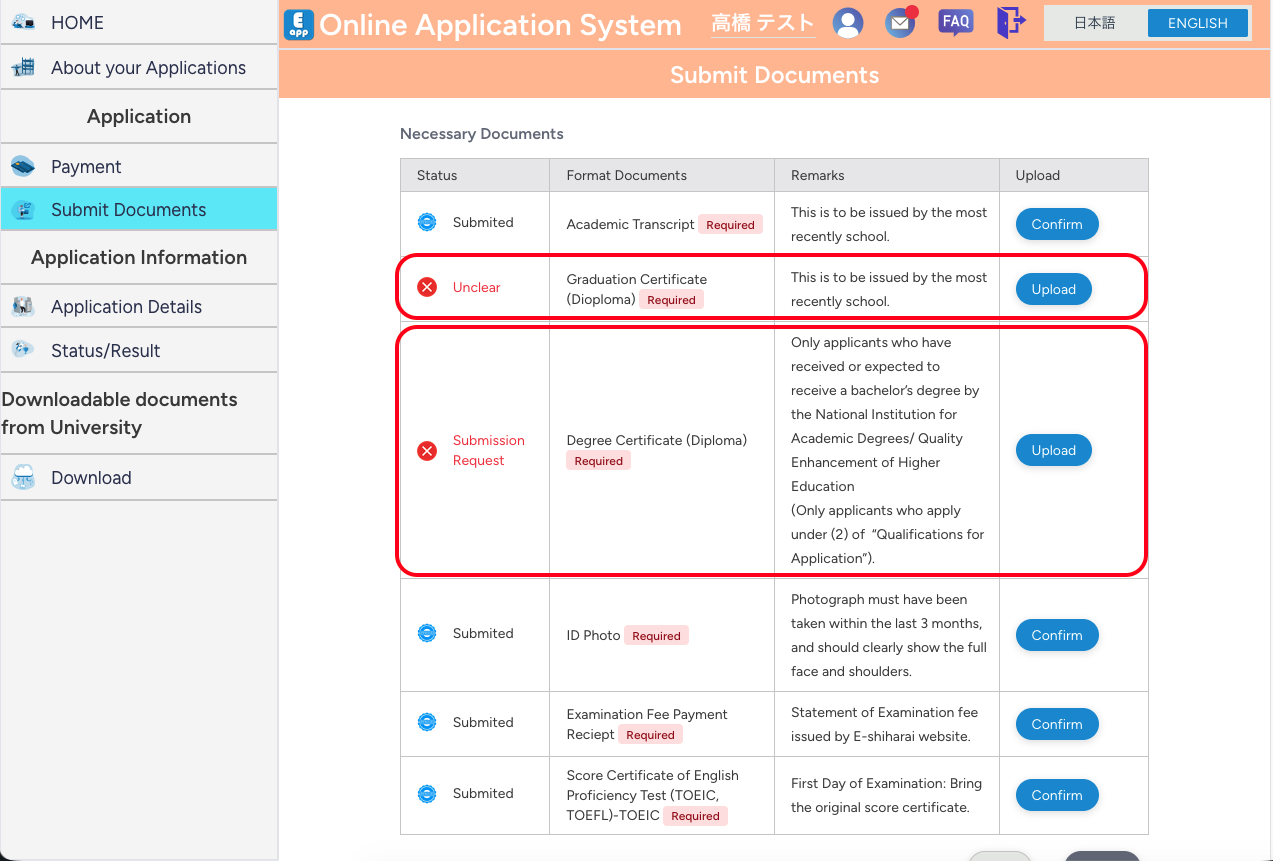1273x861 pixels.
Task: Click the red X icon beside Unclear
Action: pos(427,288)
